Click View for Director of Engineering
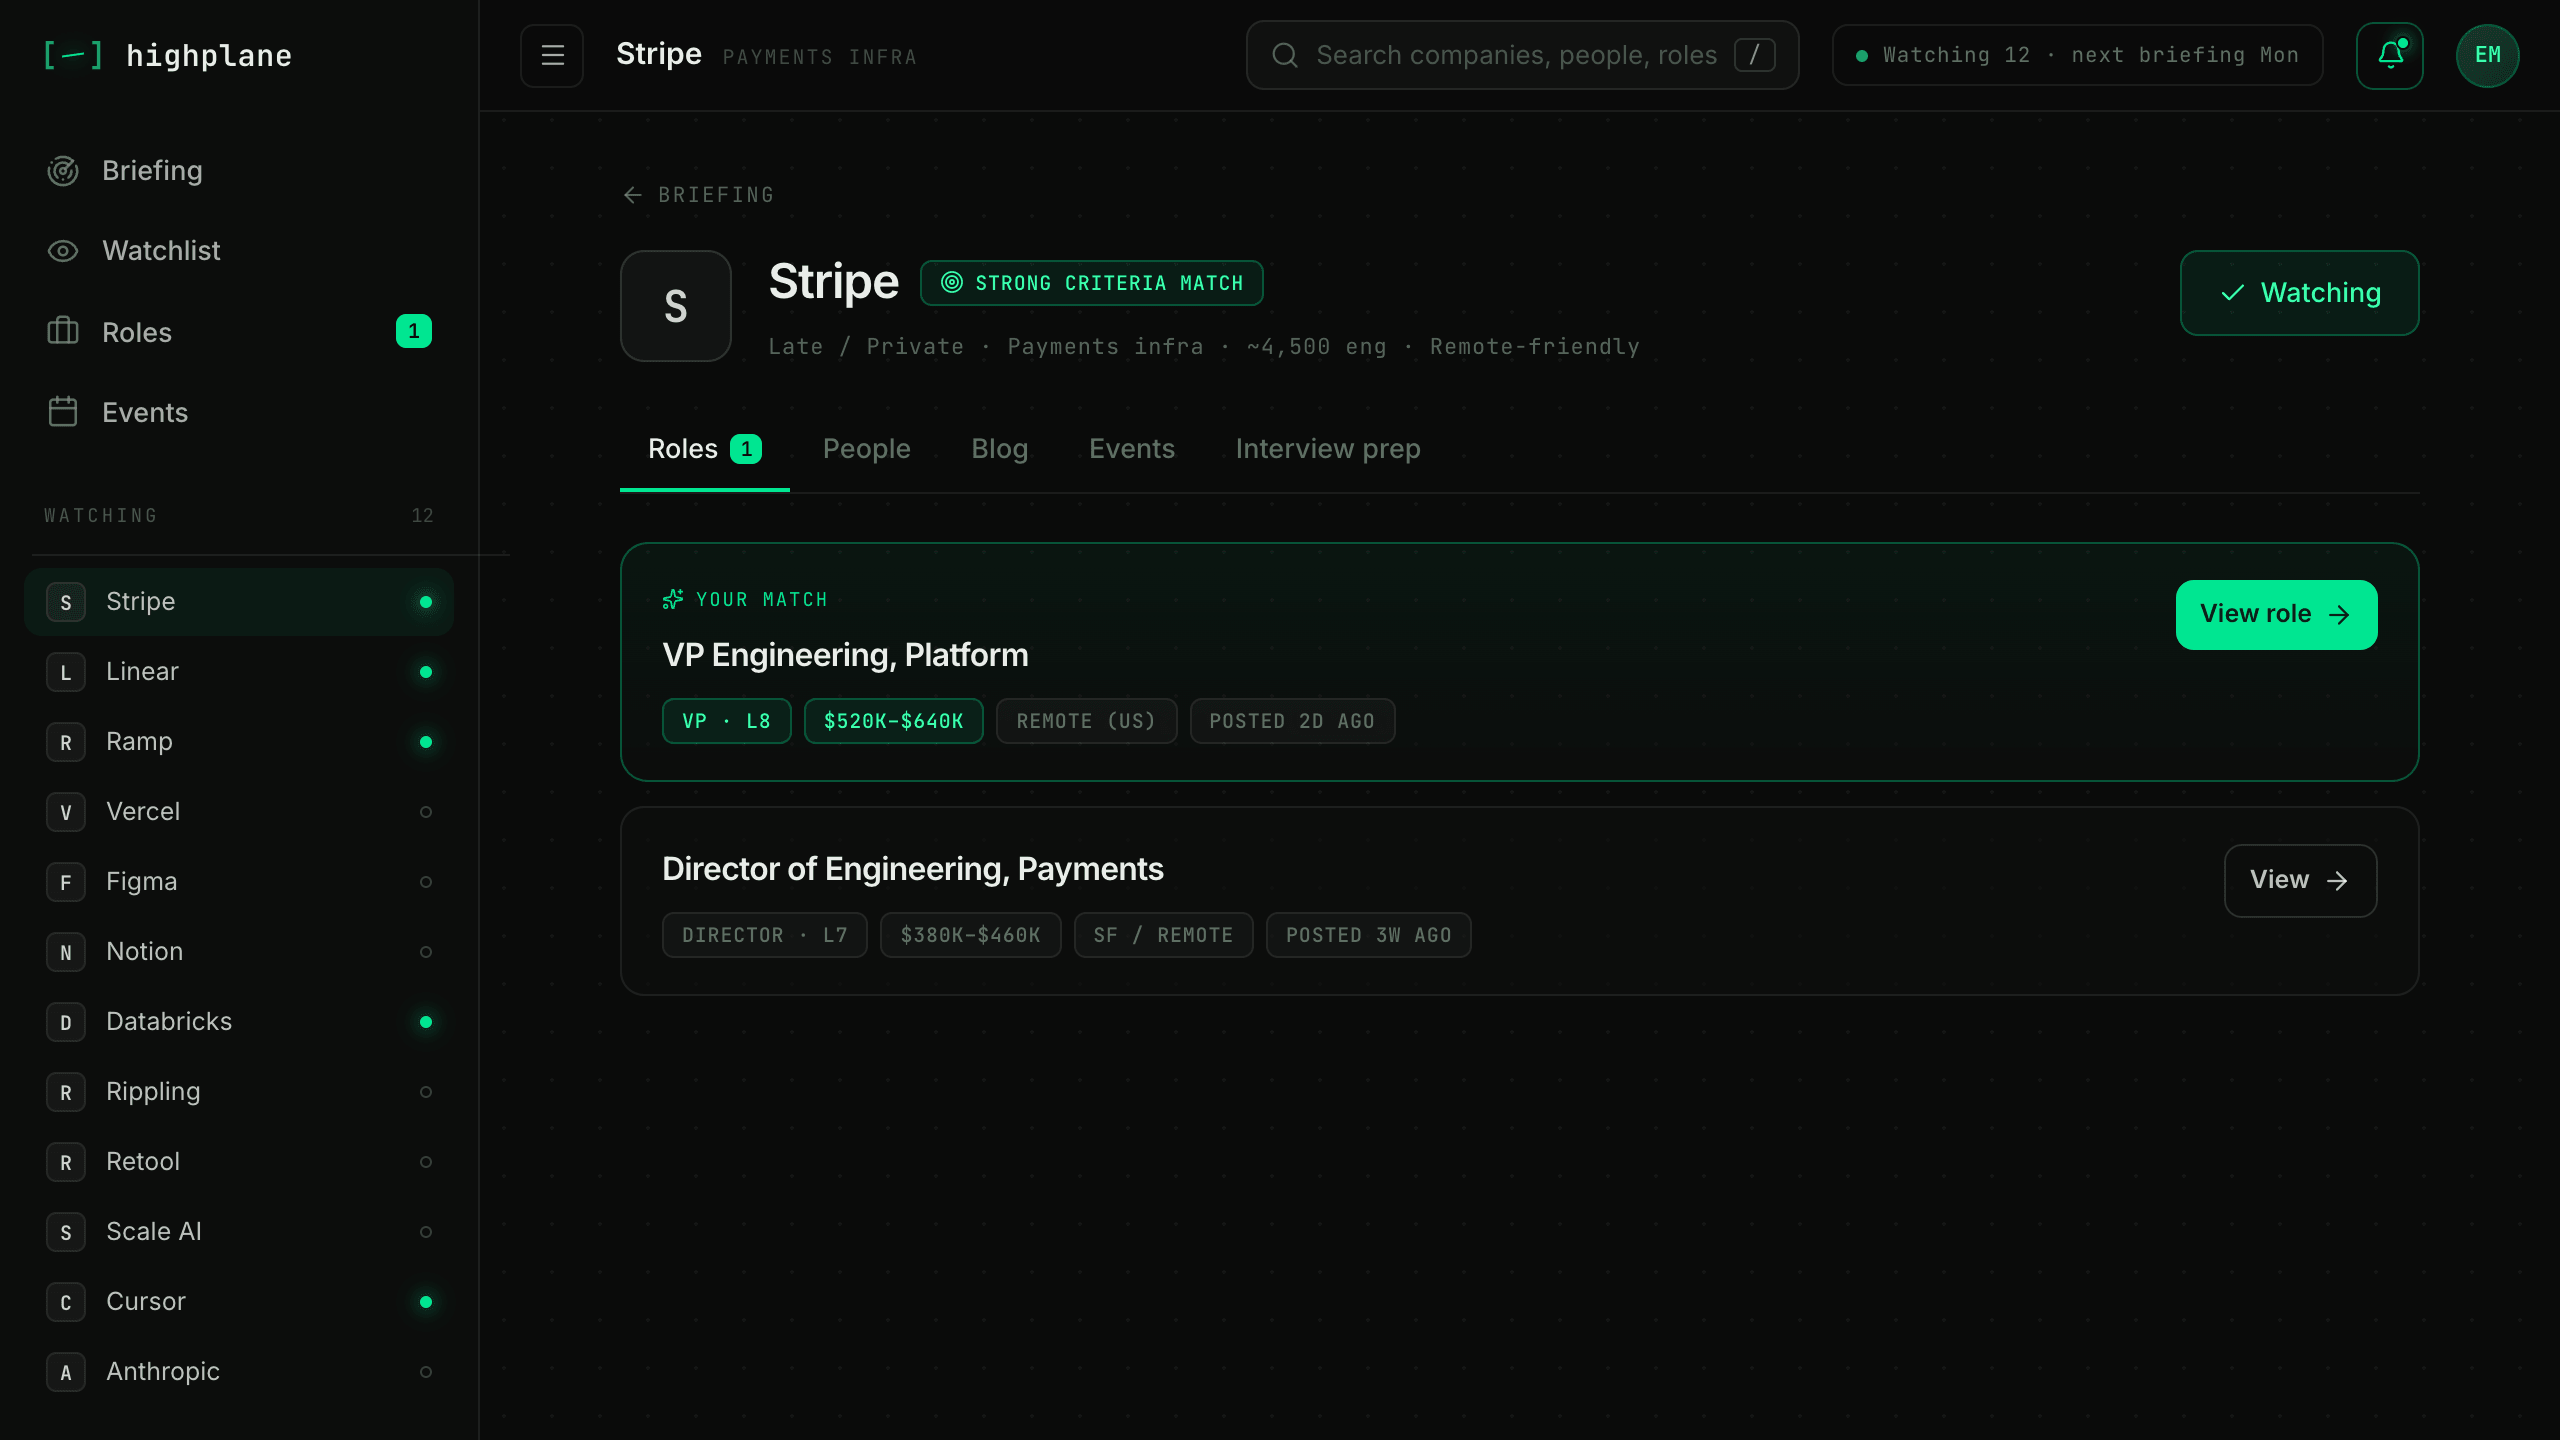The width and height of the screenshot is (2560, 1440). click(2300, 881)
